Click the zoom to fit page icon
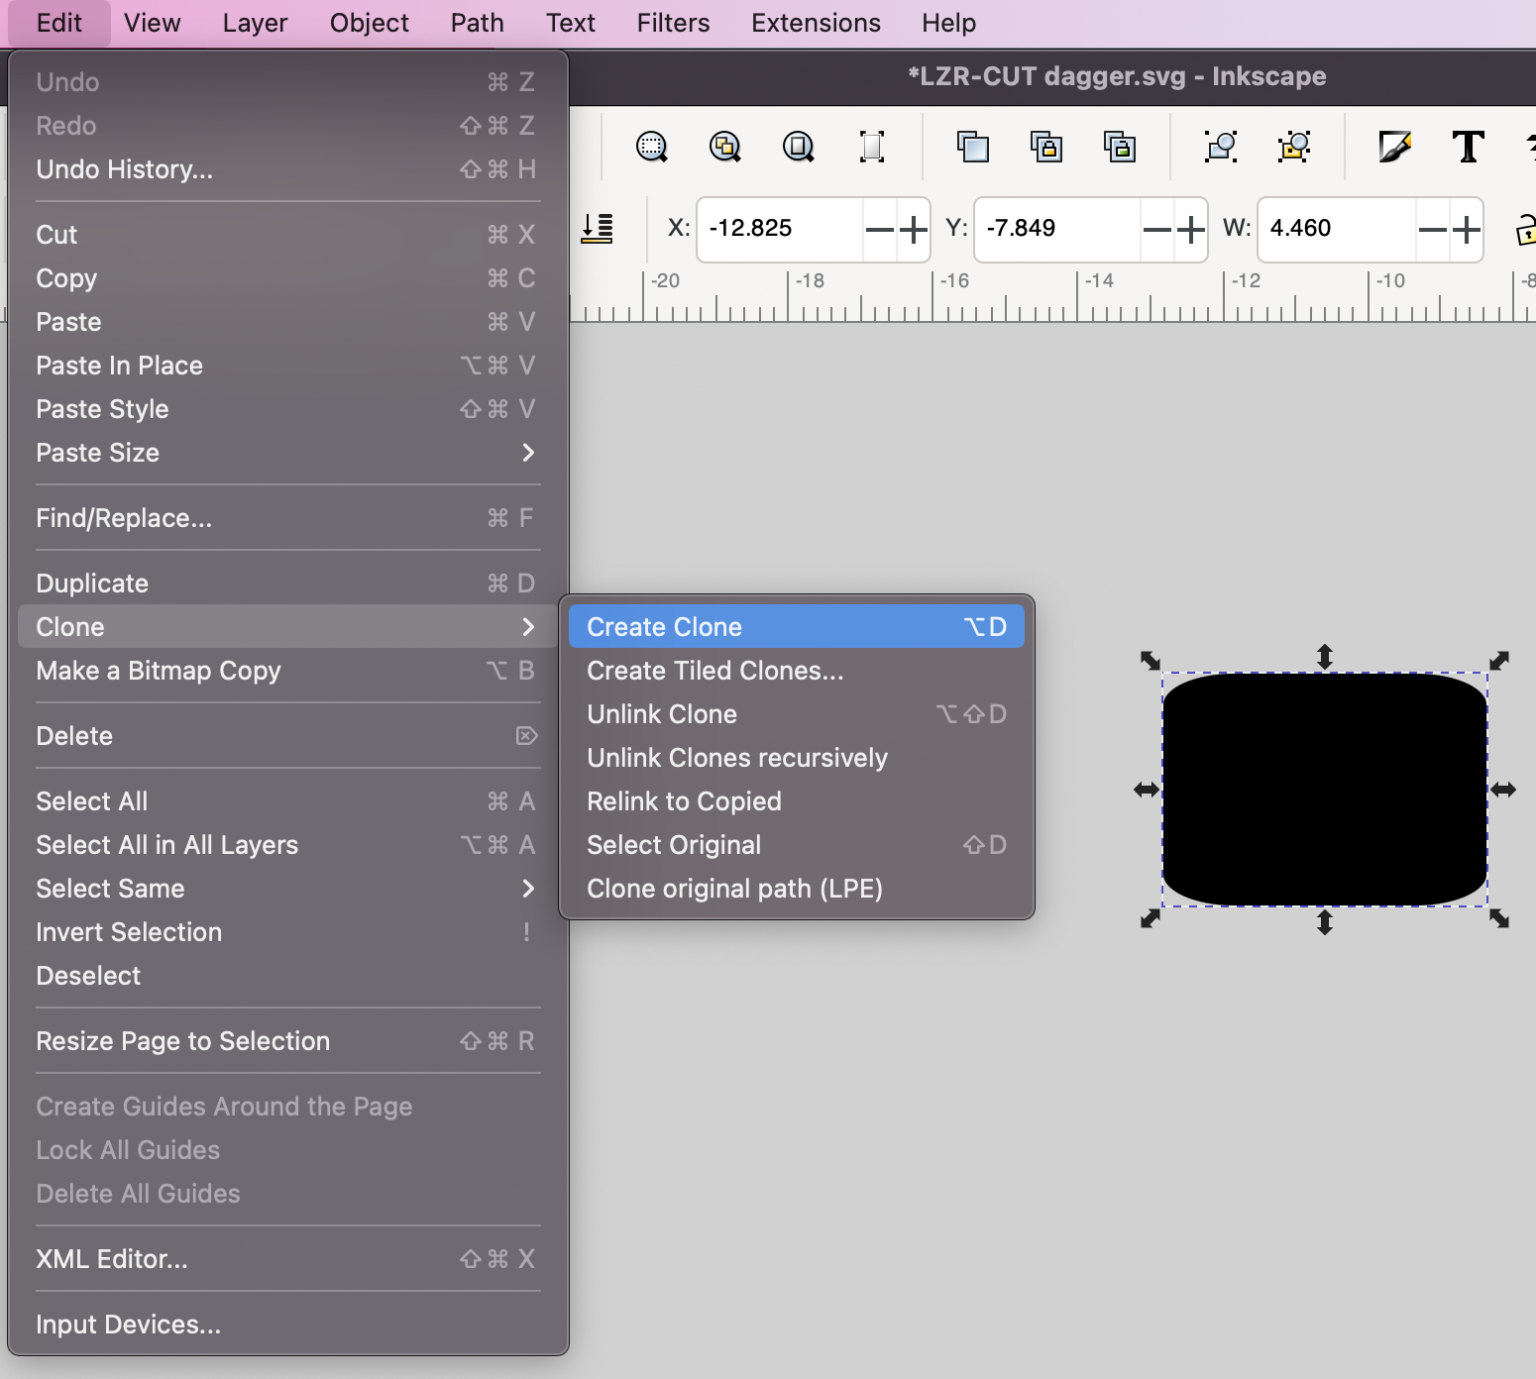1536x1379 pixels. pyautogui.click(x=798, y=147)
